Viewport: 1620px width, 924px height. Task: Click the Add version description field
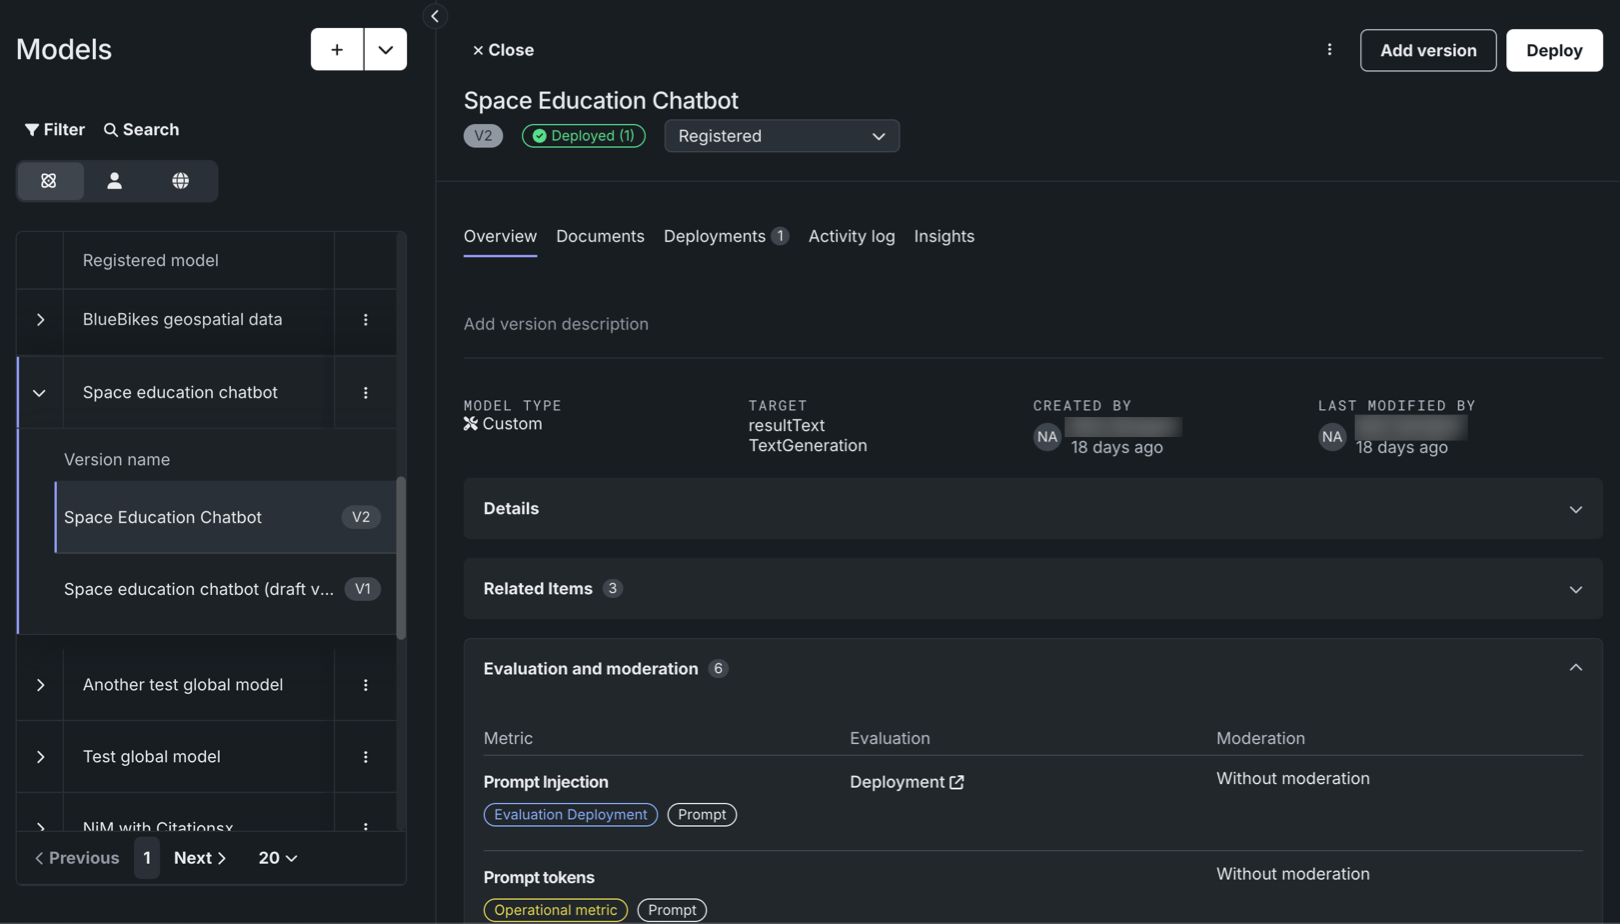pos(556,324)
